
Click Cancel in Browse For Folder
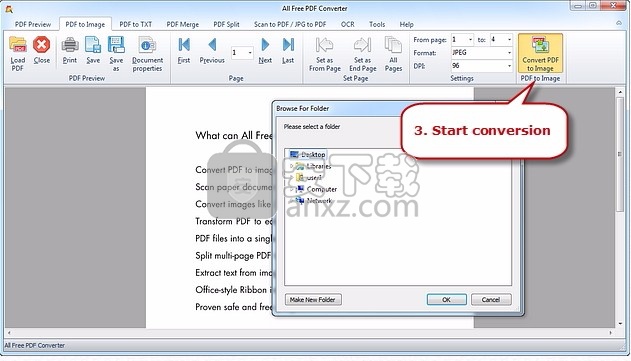(x=491, y=299)
